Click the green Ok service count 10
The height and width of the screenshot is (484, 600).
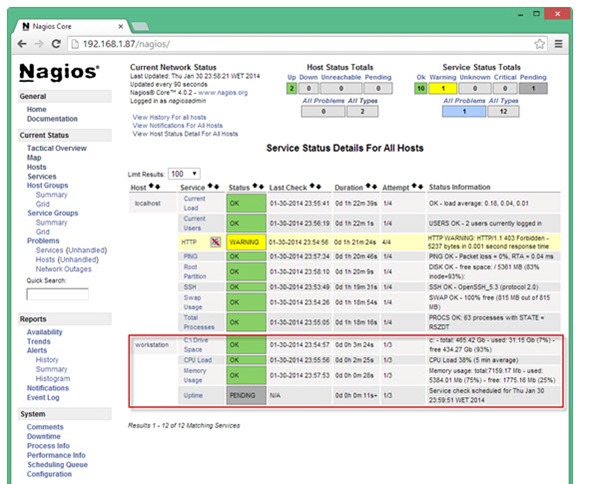421,88
